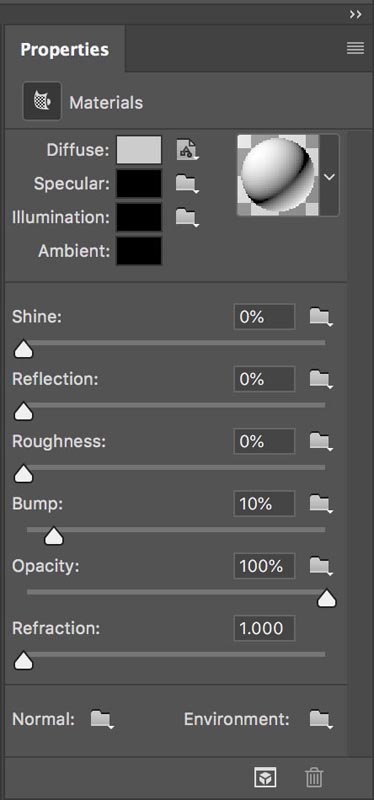Expand the material preset picker arrow
This screenshot has height=800, width=374.
coord(330,176)
